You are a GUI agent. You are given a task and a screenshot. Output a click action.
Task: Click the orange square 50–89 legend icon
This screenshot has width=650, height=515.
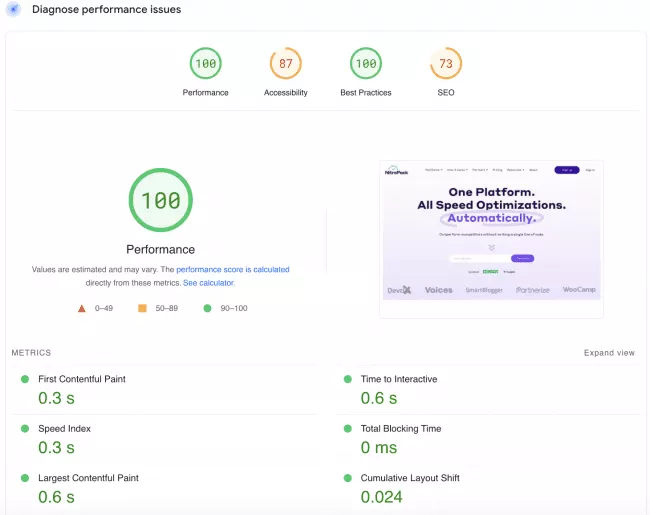[142, 308]
